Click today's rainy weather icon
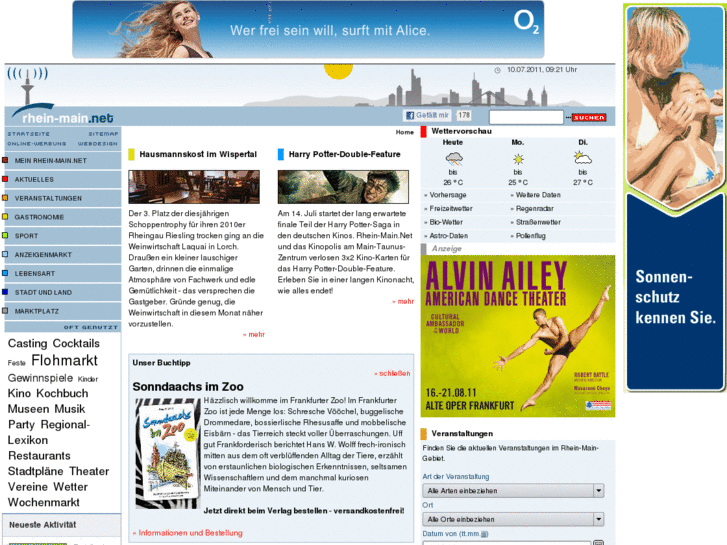The width and height of the screenshot is (727, 545). click(453, 160)
